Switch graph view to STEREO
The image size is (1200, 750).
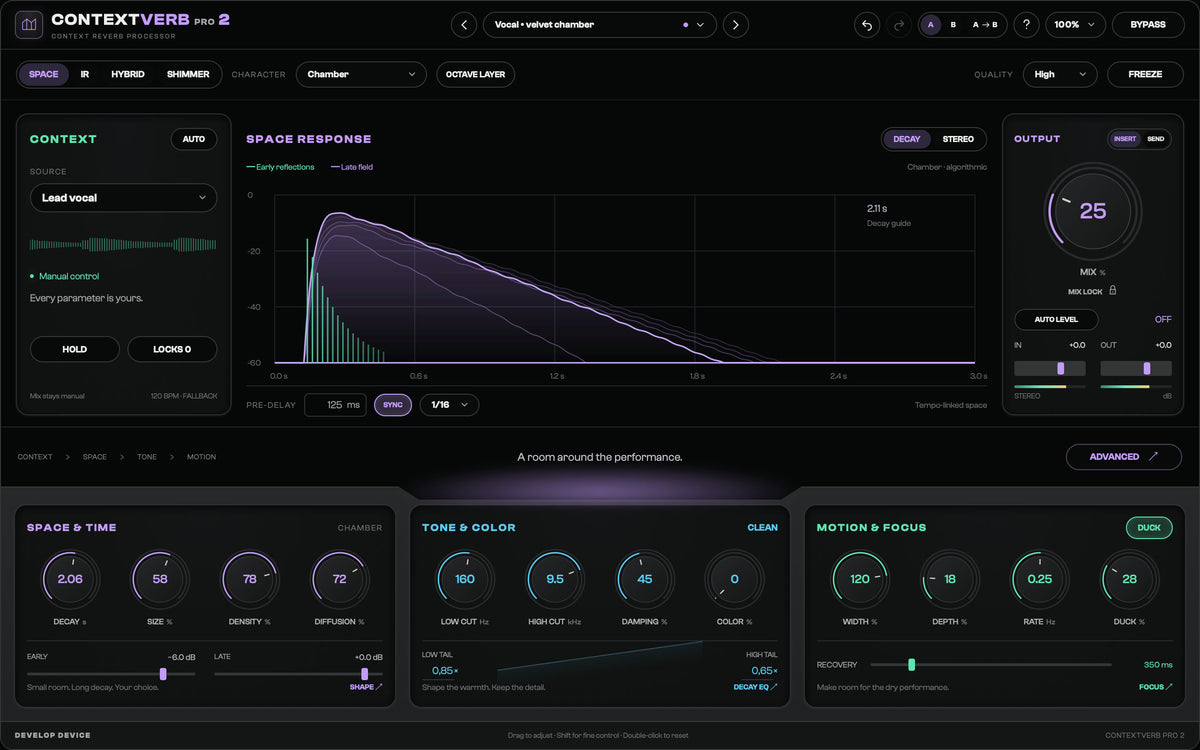[x=958, y=139]
